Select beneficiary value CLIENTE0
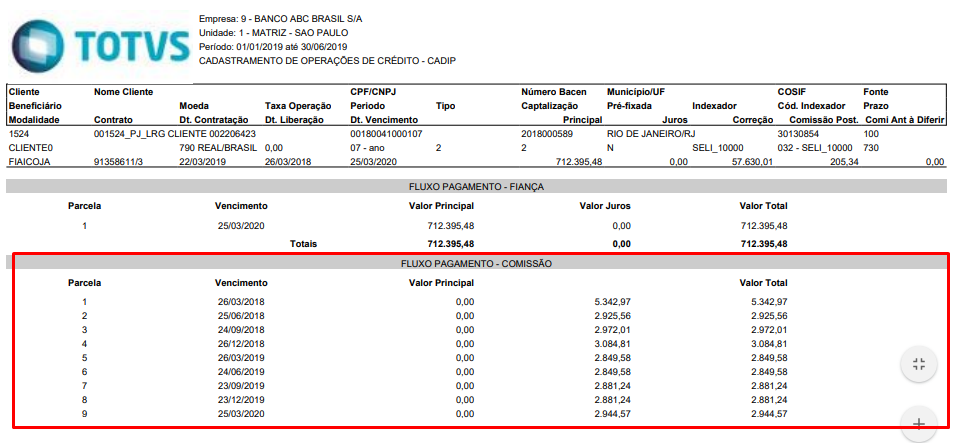 28,147
